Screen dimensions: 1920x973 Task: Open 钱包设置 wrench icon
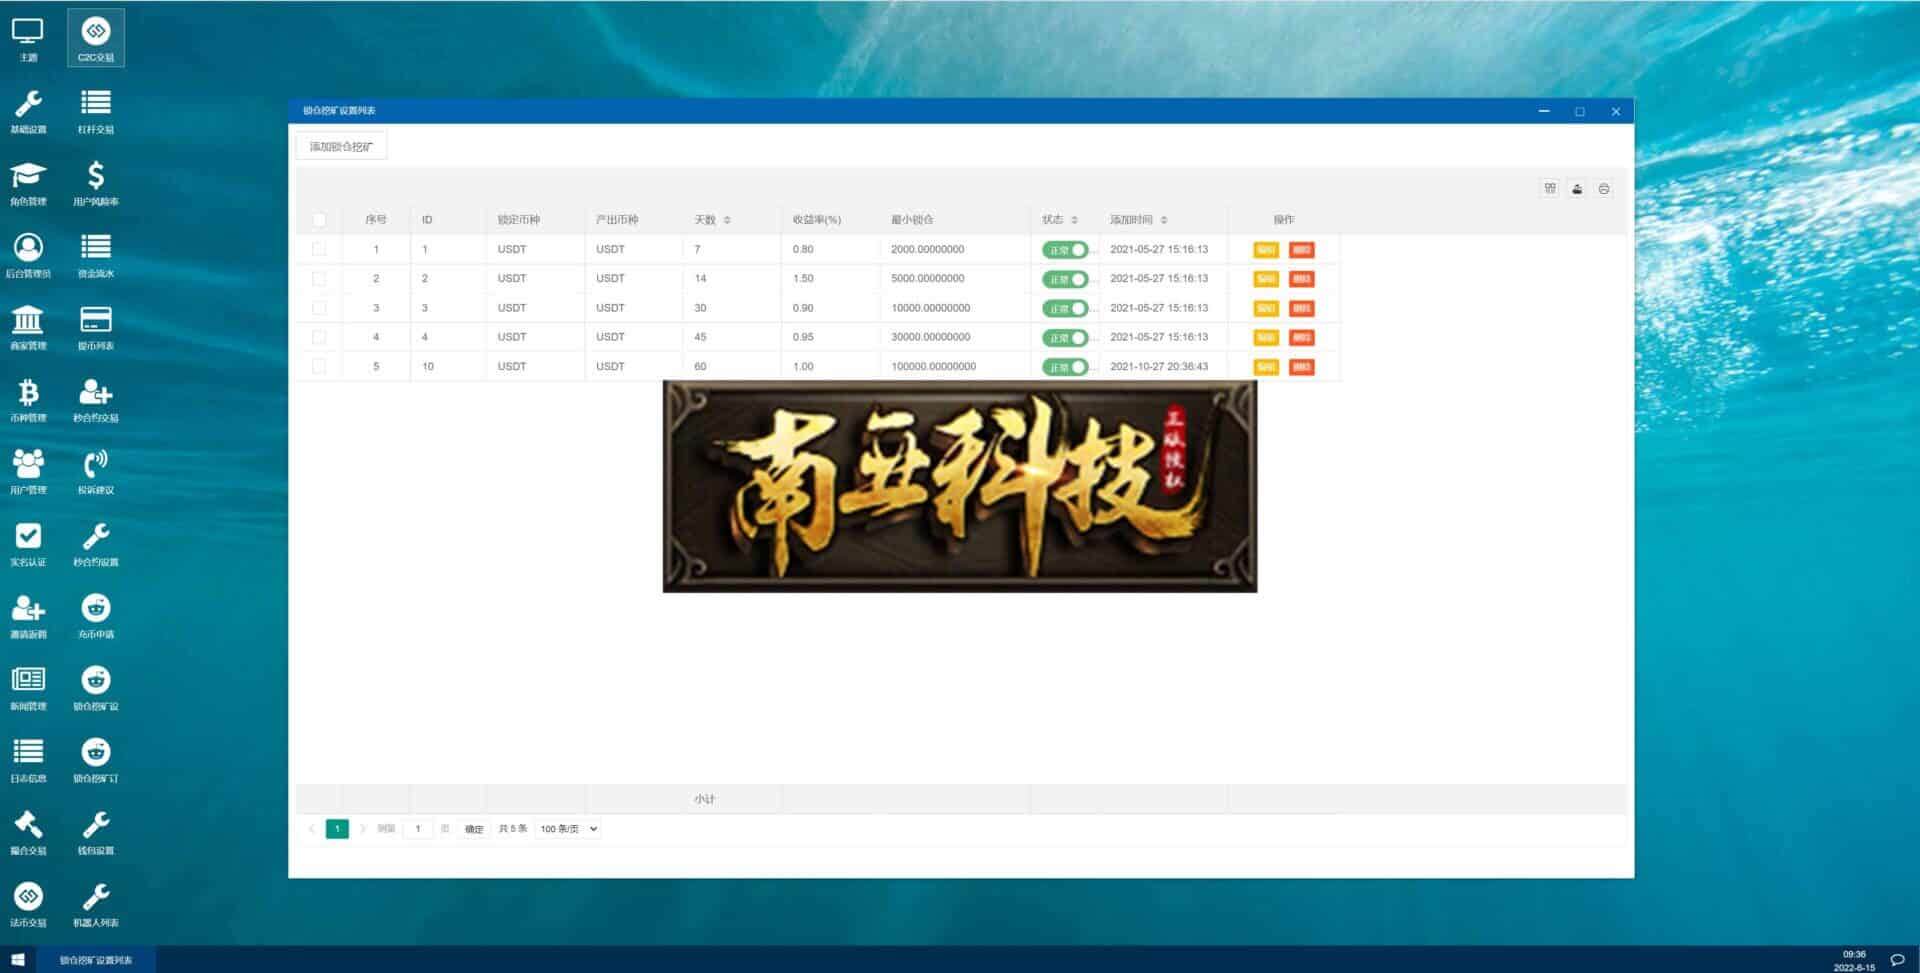[96, 831]
